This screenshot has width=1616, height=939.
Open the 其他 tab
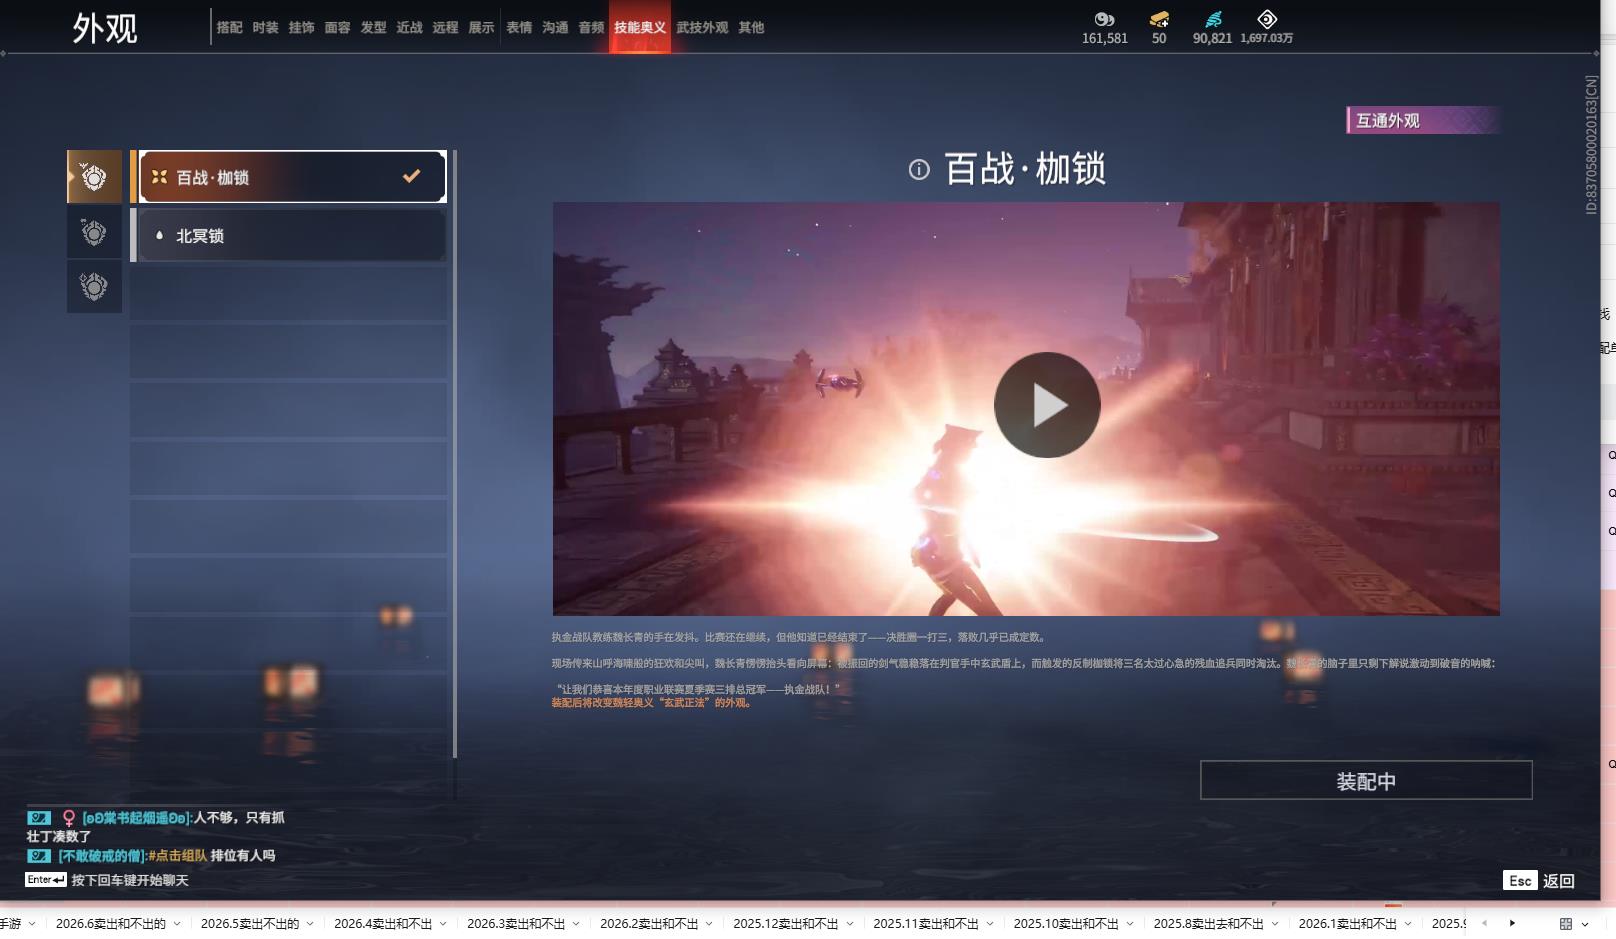(752, 27)
